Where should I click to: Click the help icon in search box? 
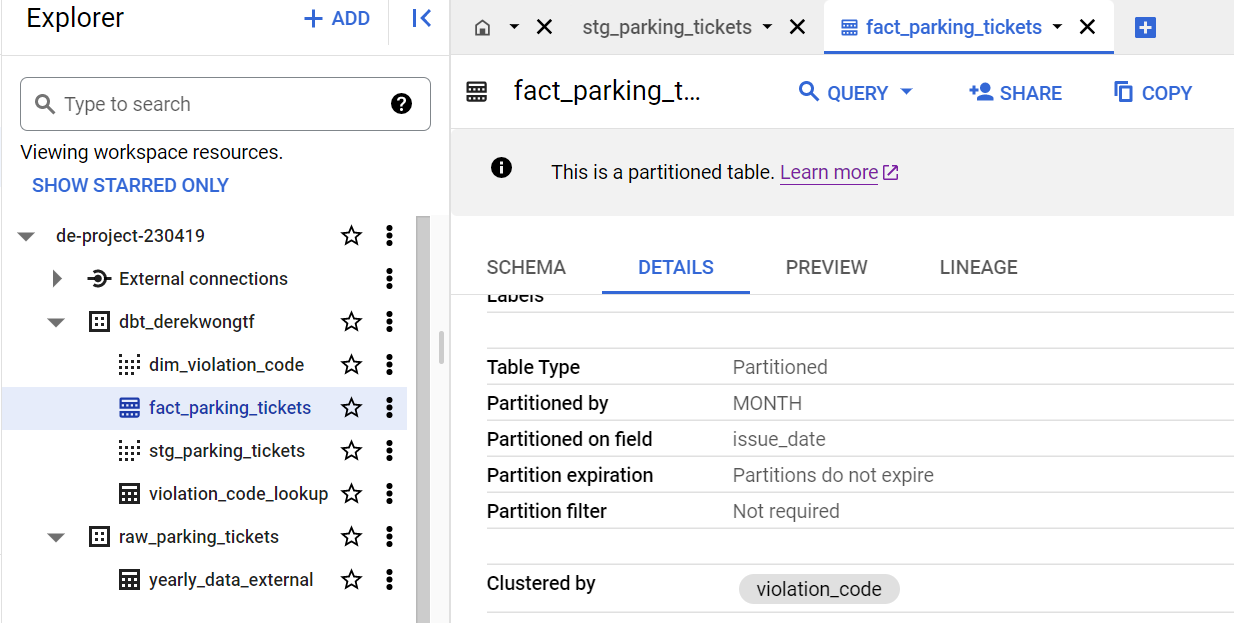(x=402, y=104)
